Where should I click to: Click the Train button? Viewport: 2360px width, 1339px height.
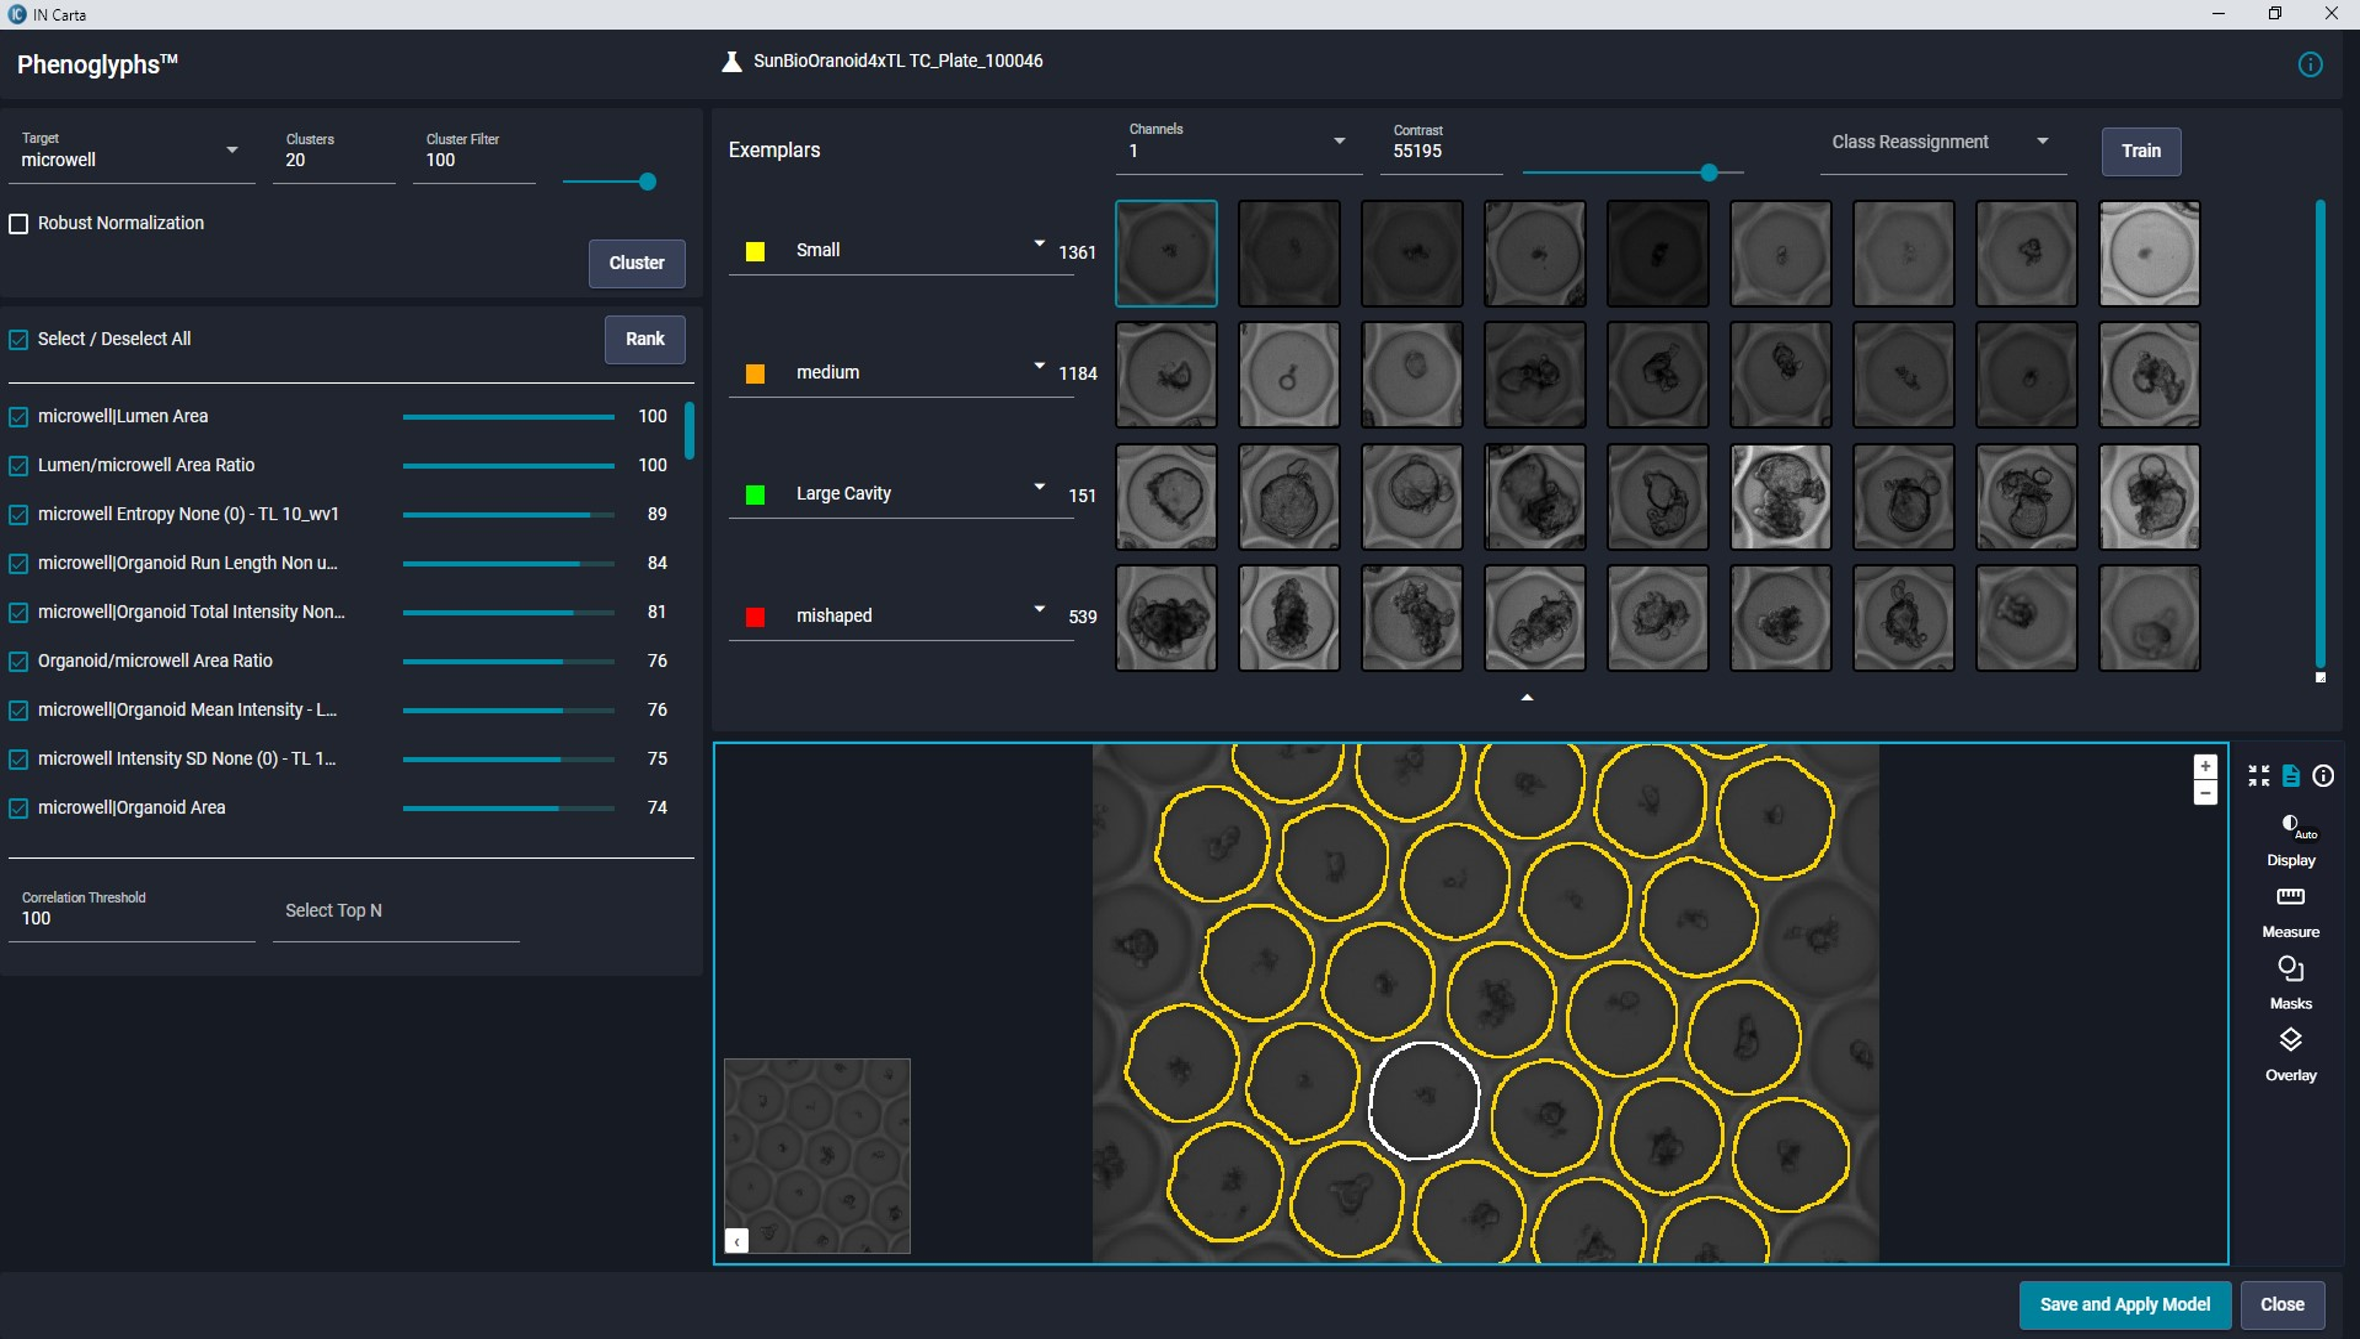coord(2140,151)
